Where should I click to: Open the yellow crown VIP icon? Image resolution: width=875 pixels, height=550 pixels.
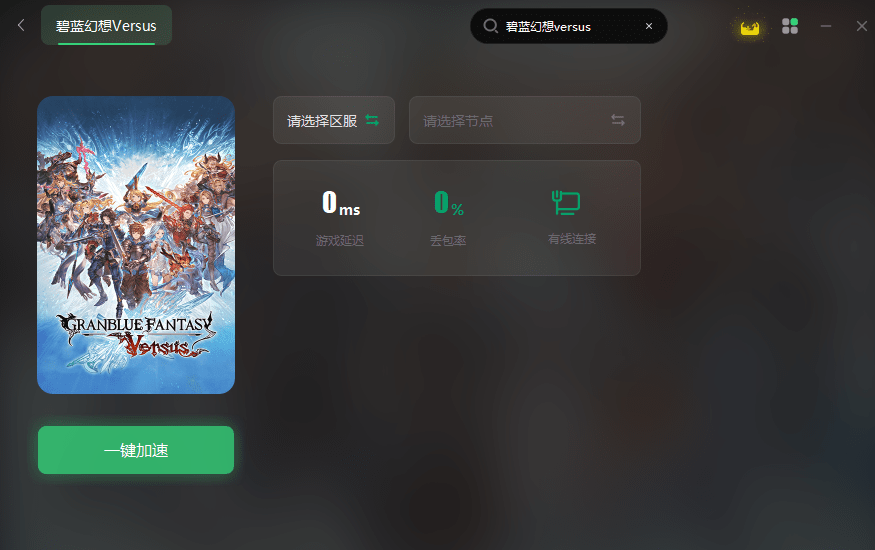click(x=749, y=27)
